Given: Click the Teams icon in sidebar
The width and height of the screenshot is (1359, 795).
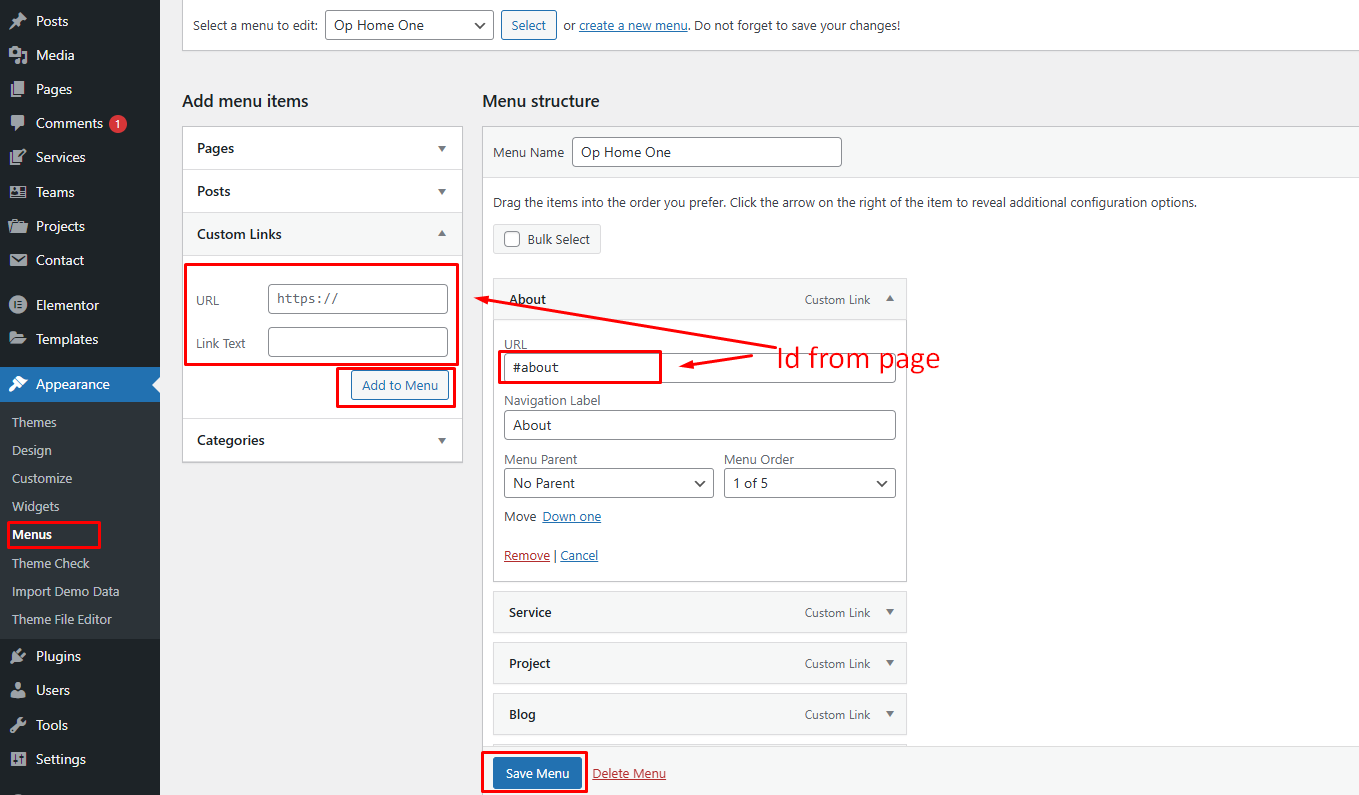Looking at the screenshot, I should (x=18, y=192).
